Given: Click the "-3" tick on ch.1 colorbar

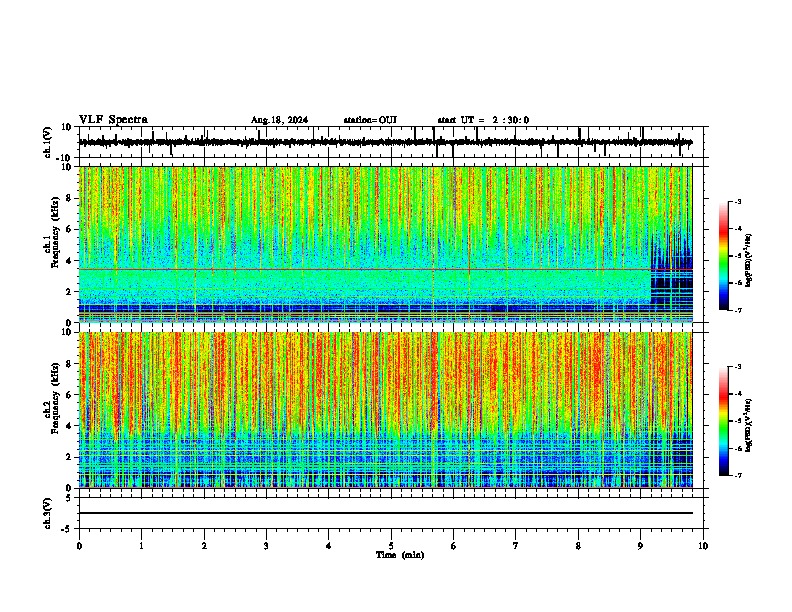Looking at the screenshot, I should (737, 201).
